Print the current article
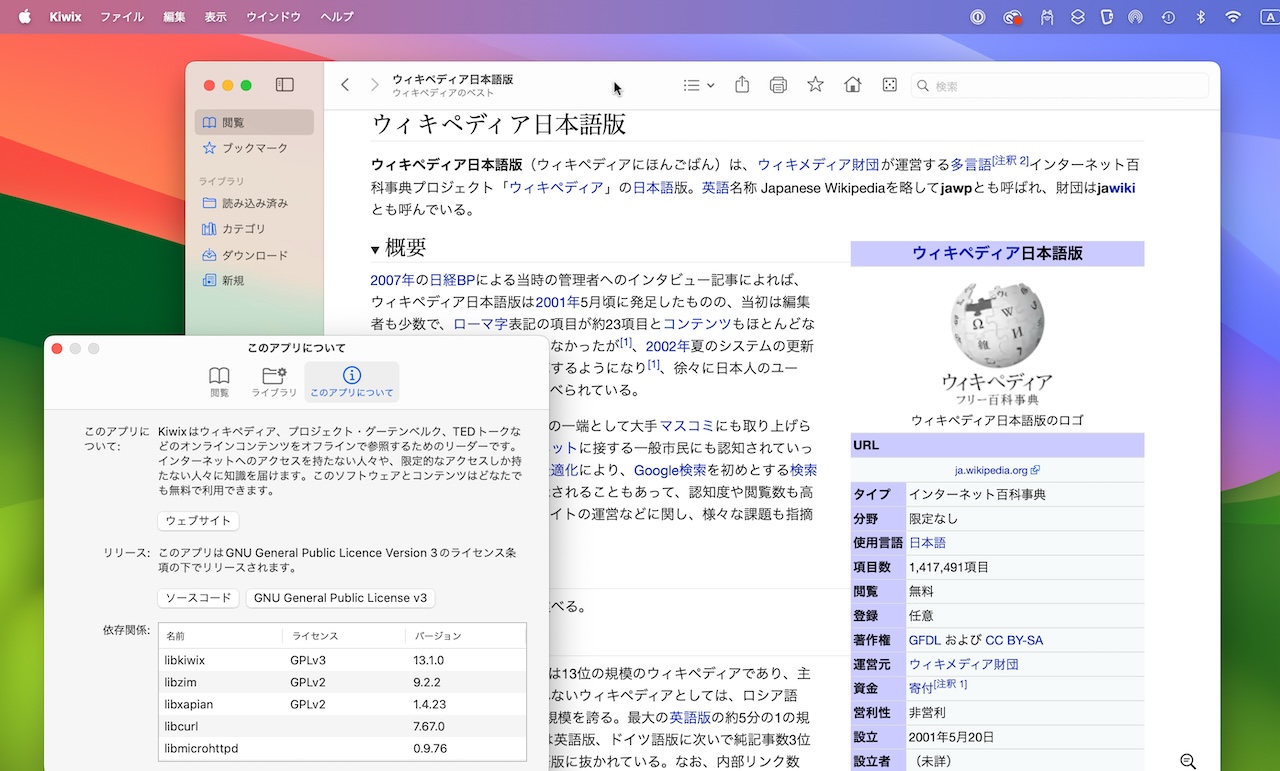This screenshot has height=771, width=1280. tap(778, 85)
